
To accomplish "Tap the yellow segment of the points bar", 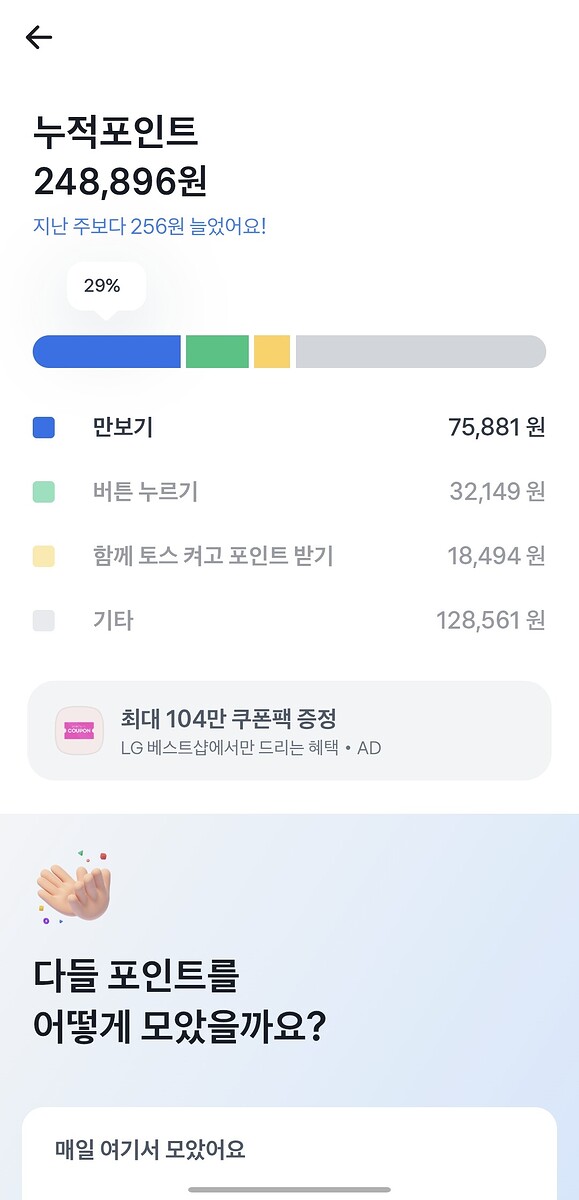I will 272,352.
